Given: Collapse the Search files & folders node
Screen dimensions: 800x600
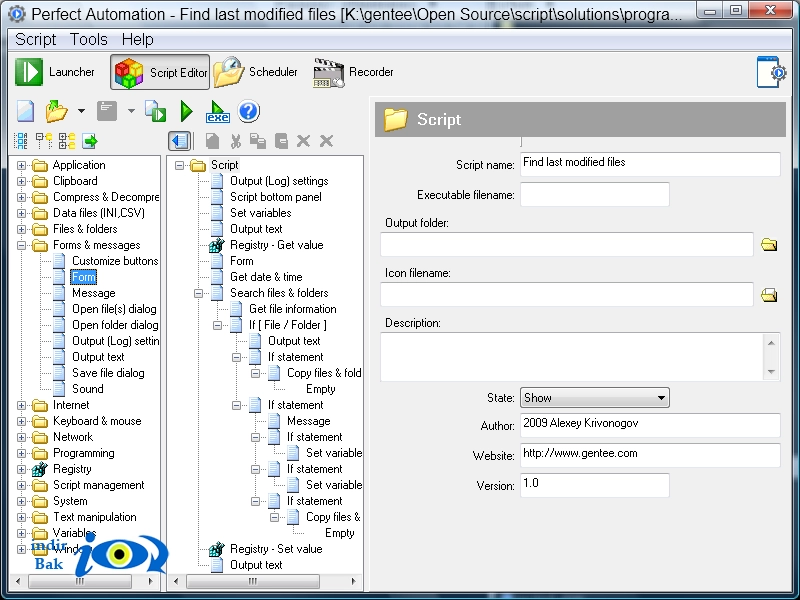Looking at the screenshot, I should 198,293.
